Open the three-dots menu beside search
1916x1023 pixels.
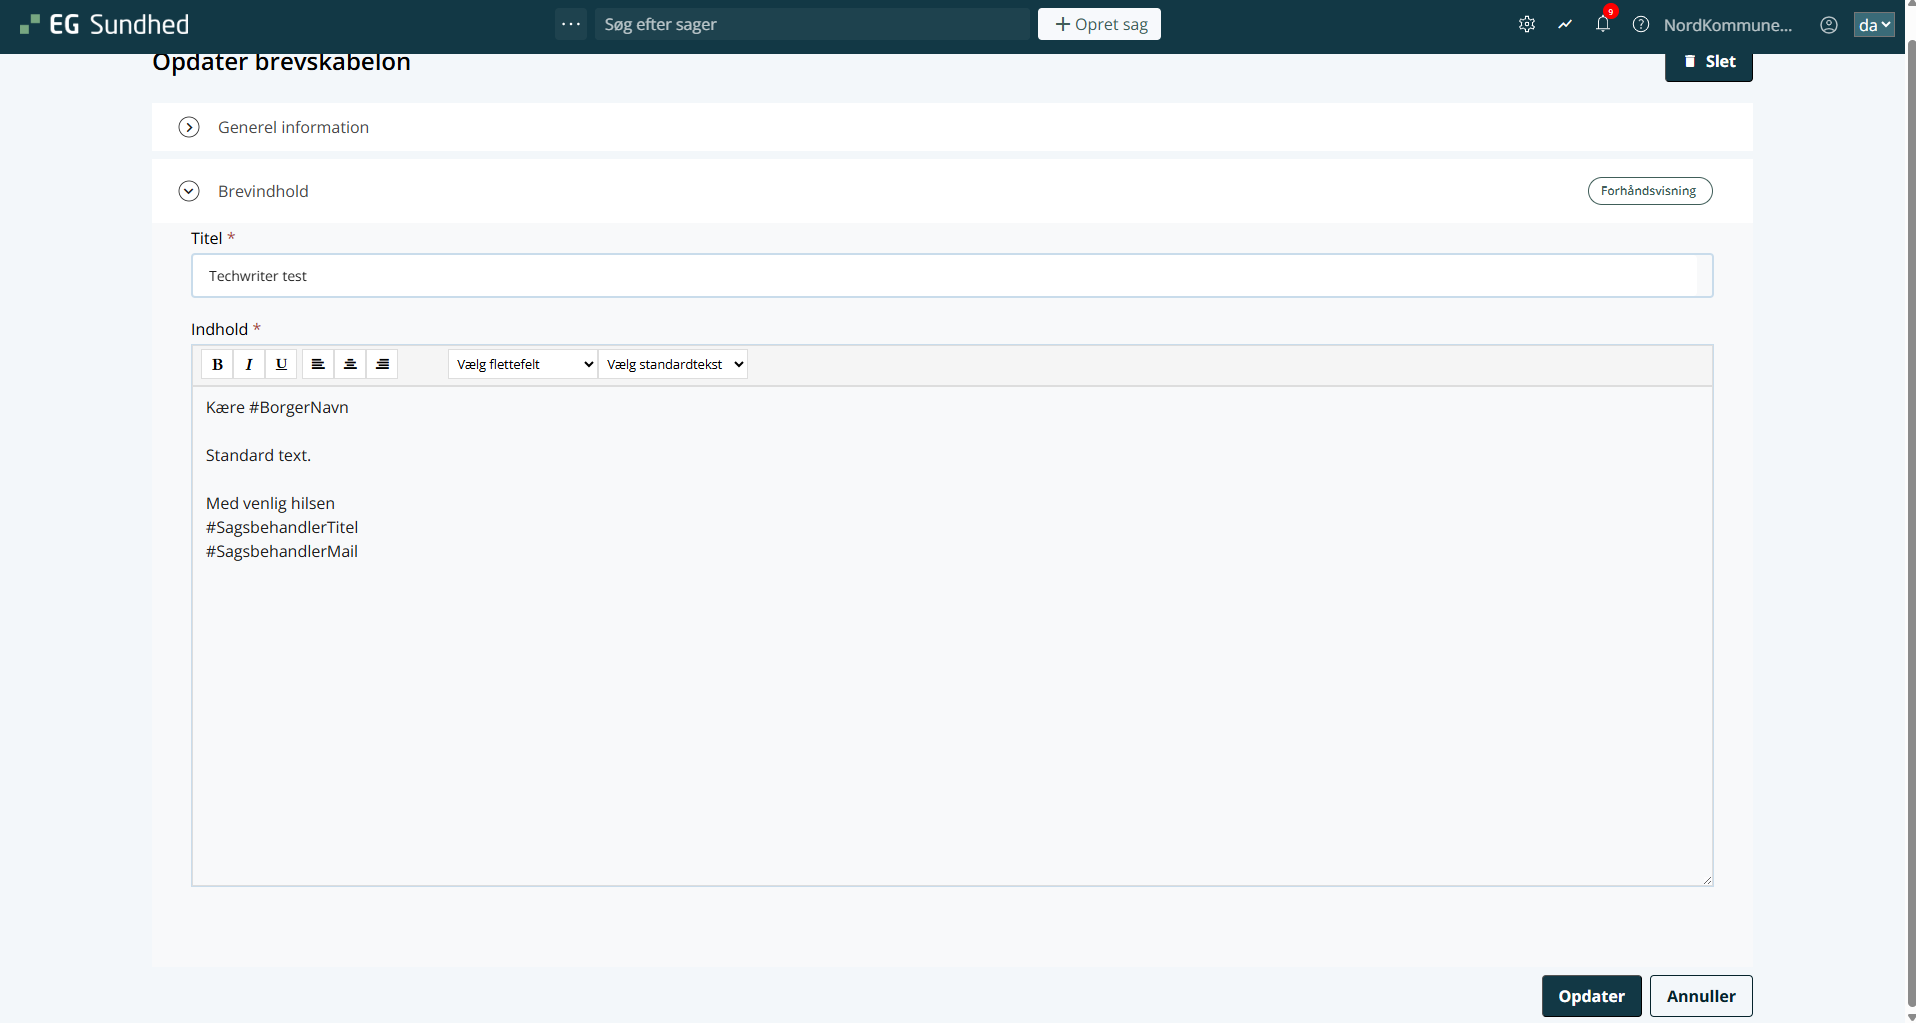(571, 24)
